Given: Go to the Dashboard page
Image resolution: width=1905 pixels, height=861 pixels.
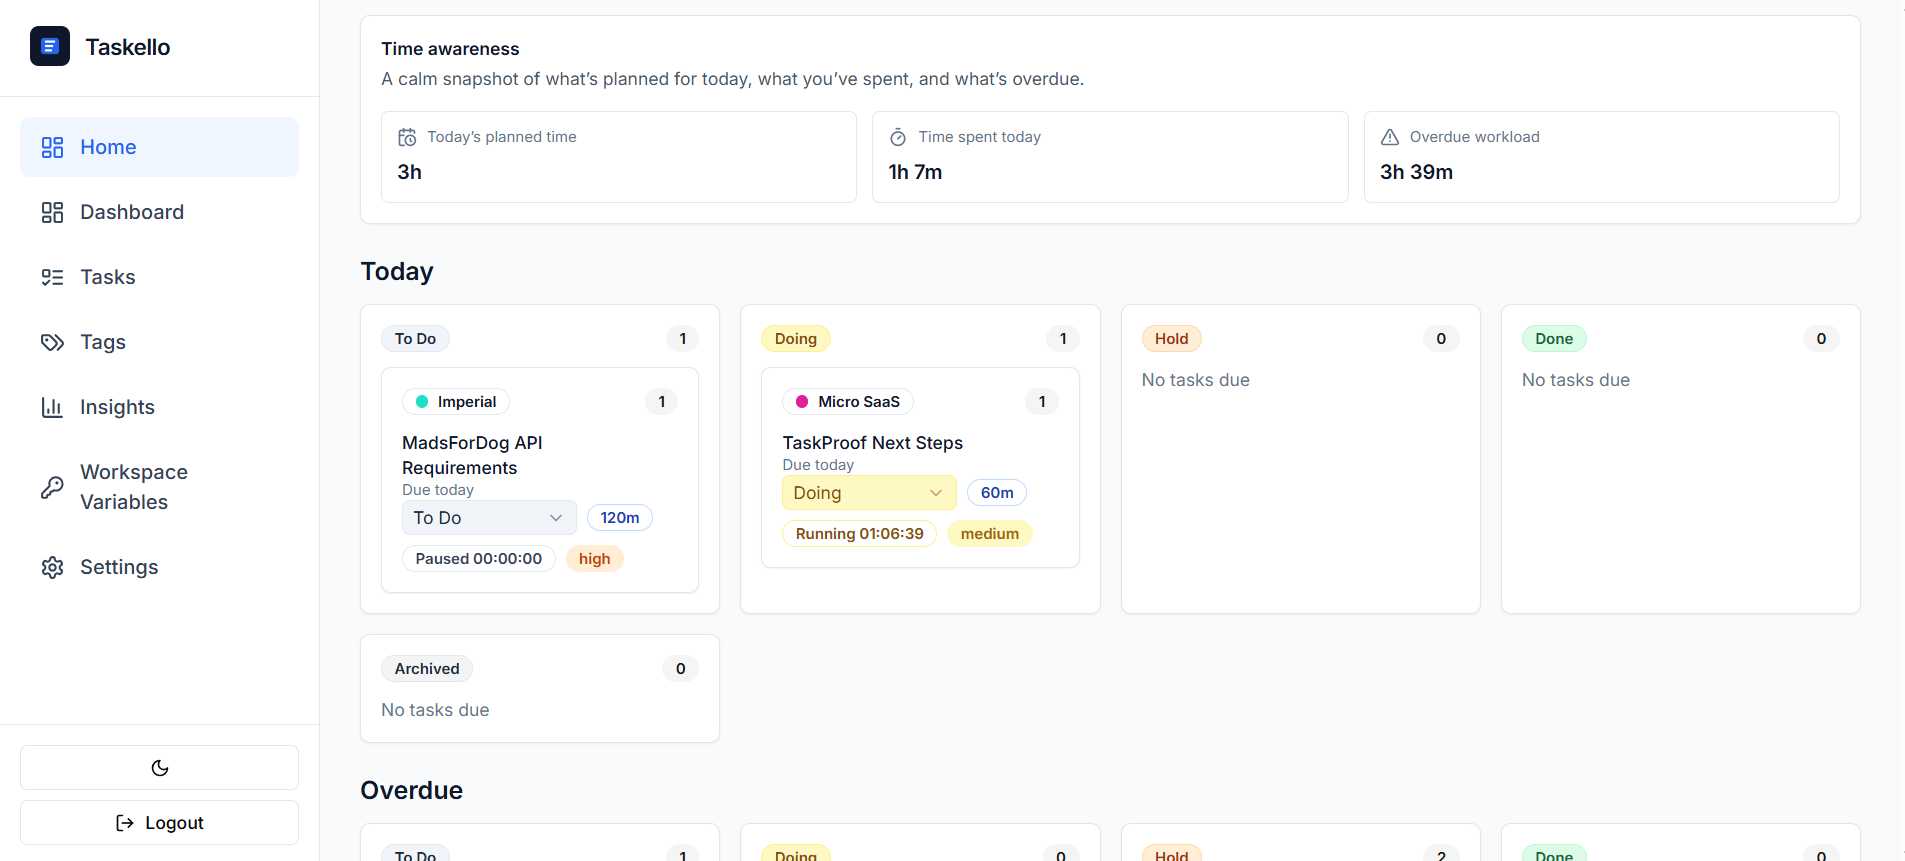Looking at the screenshot, I should 132,212.
